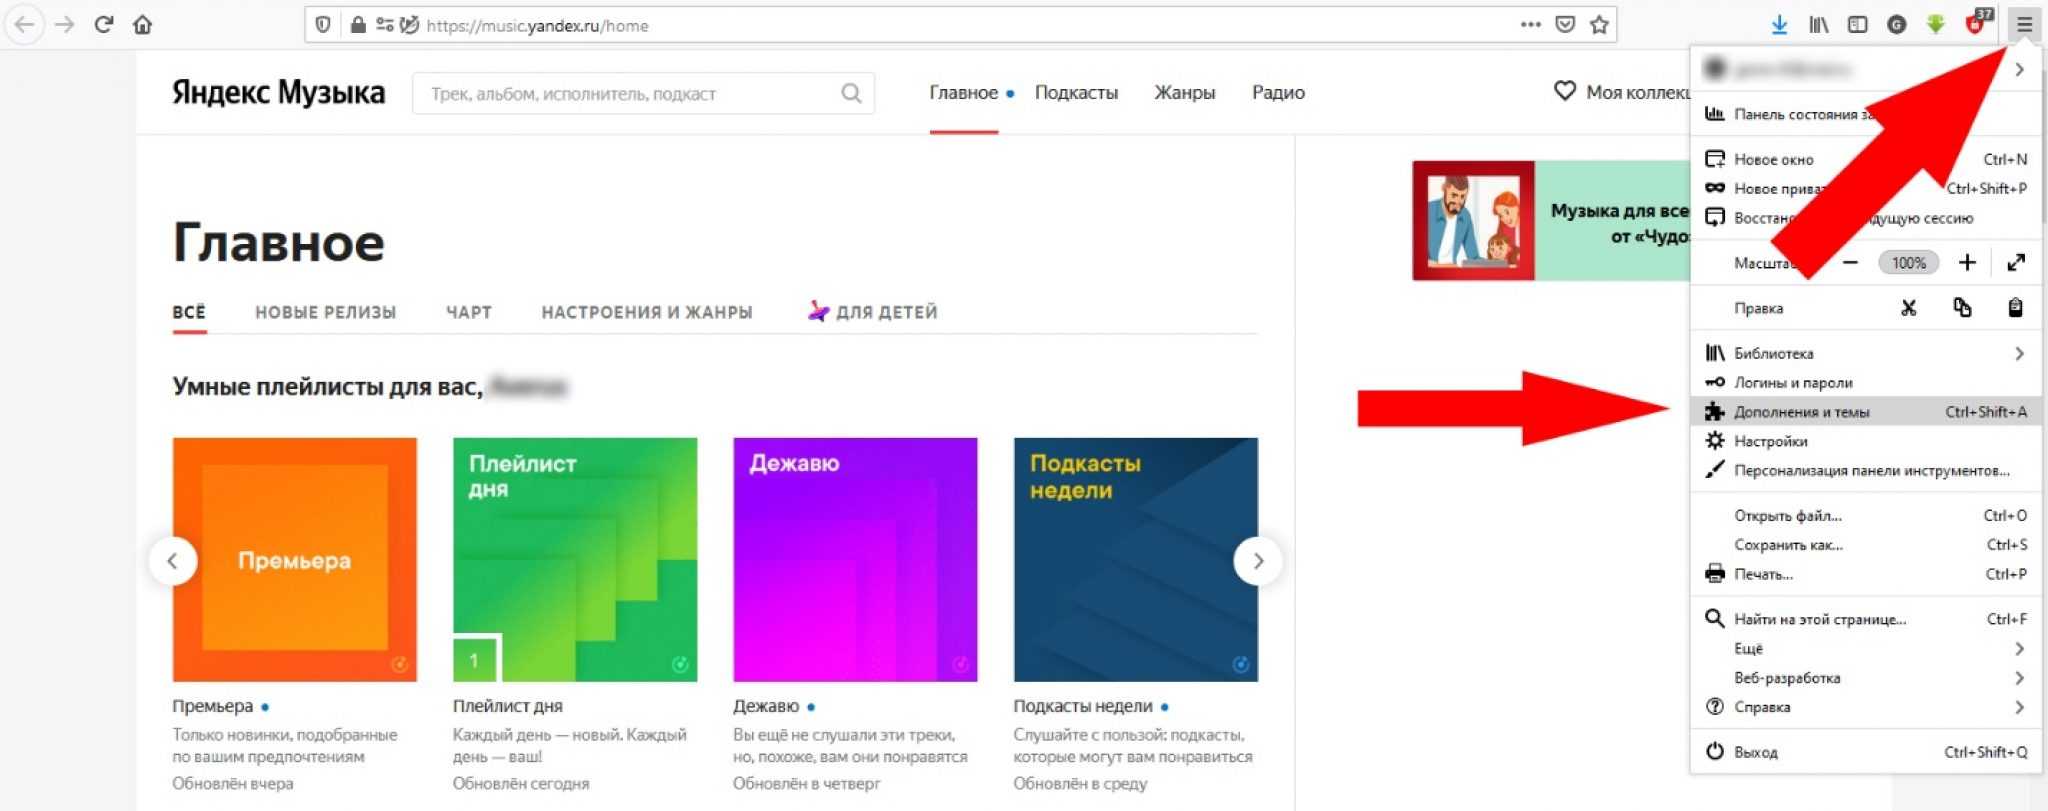
Task: Show previous playlists with left carousel arrow
Action: [x=172, y=561]
